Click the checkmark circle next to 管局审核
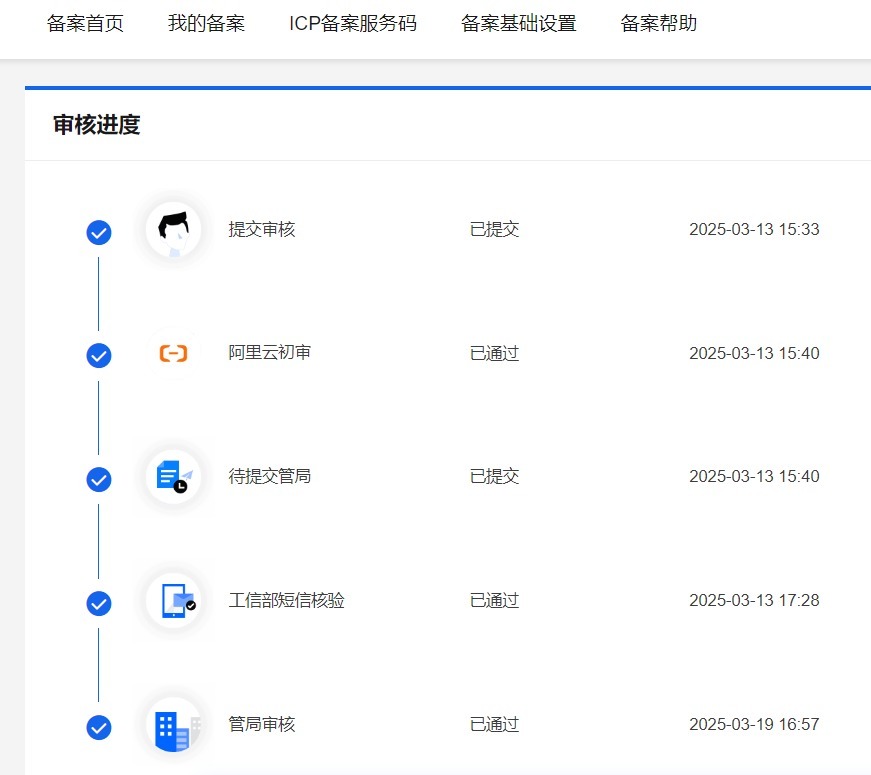This screenshot has width=871, height=775. tap(99, 727)
